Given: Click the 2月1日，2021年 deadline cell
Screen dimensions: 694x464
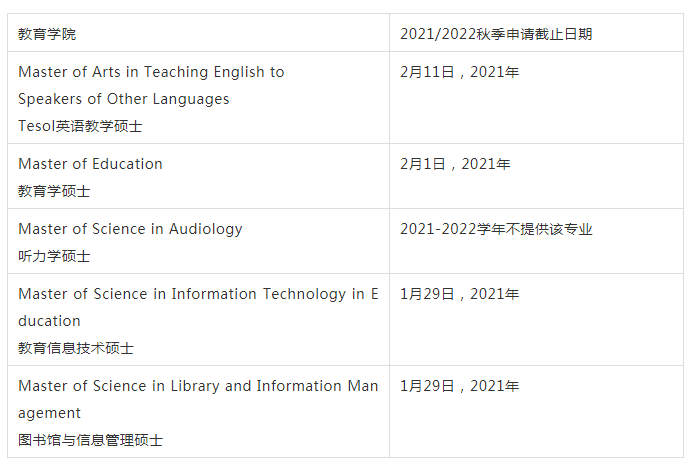Looking at the screenshot, I should tap(536, 176).
